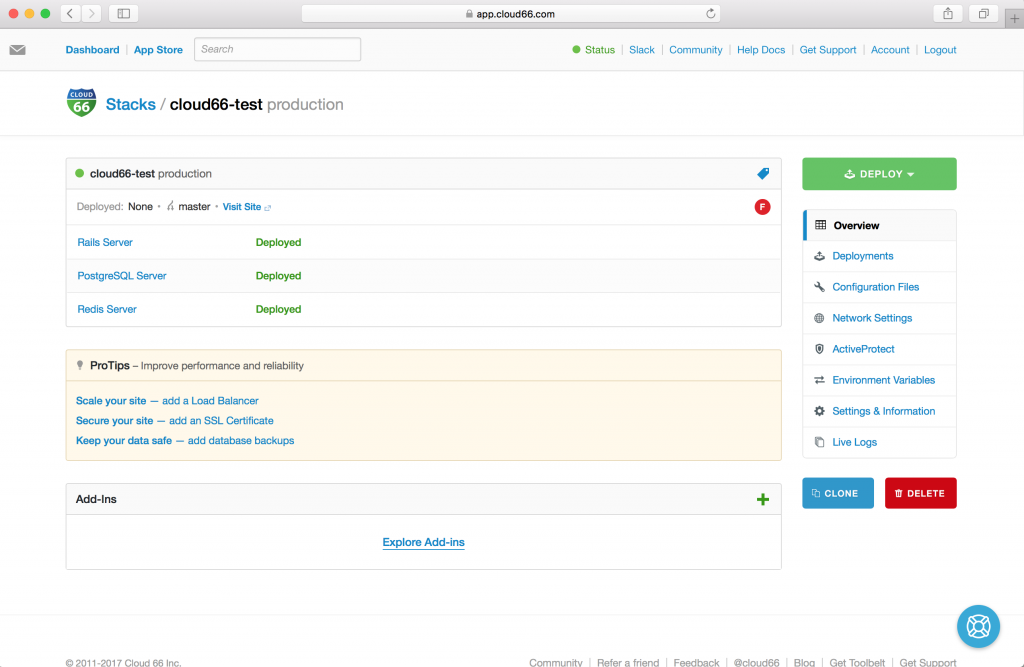Click the red DELETE button
The image size is (1024, 667).
921,493
